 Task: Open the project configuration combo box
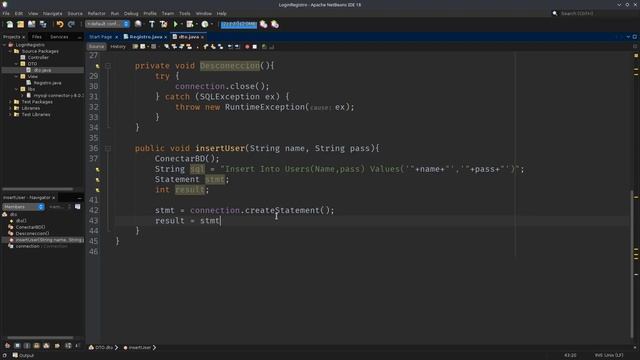click(x=107, y=24)
